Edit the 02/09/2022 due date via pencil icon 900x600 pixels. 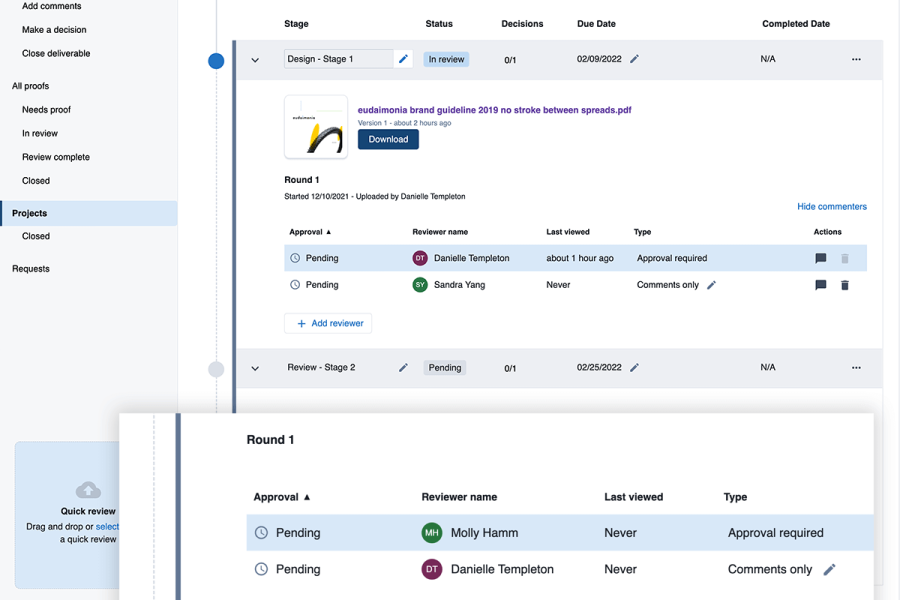click(x=636, y=59)
